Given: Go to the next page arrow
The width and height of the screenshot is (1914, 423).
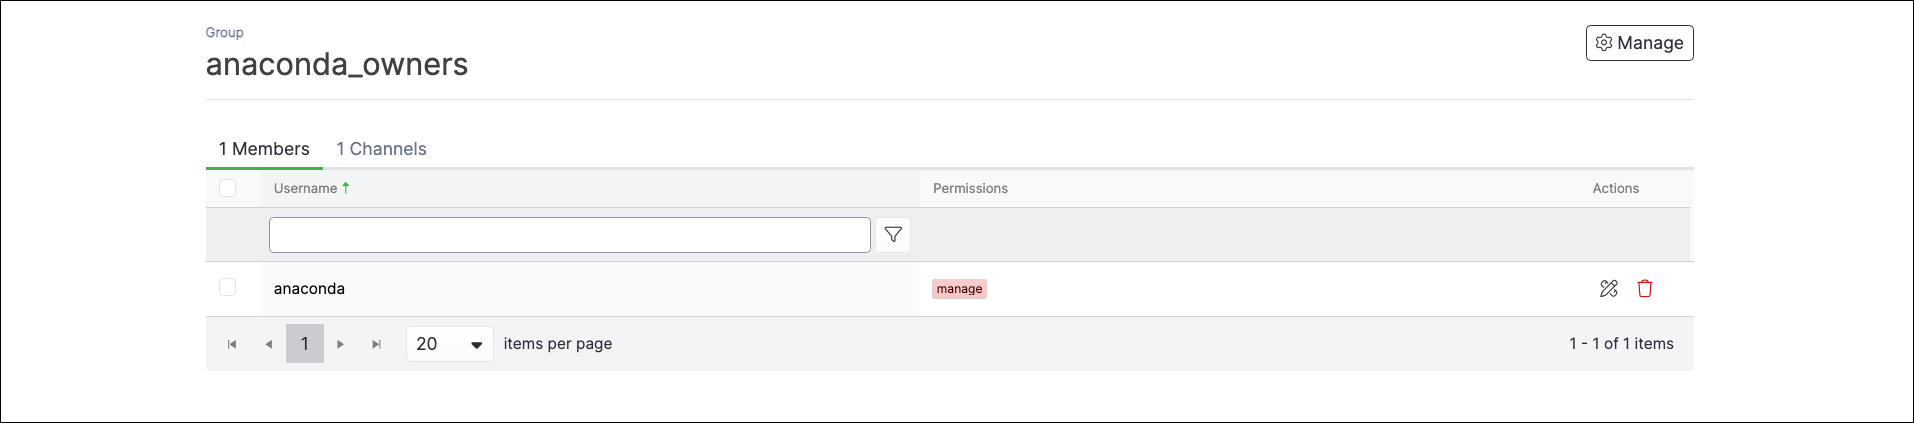Looking at the screenshot, I should (341, 344).
